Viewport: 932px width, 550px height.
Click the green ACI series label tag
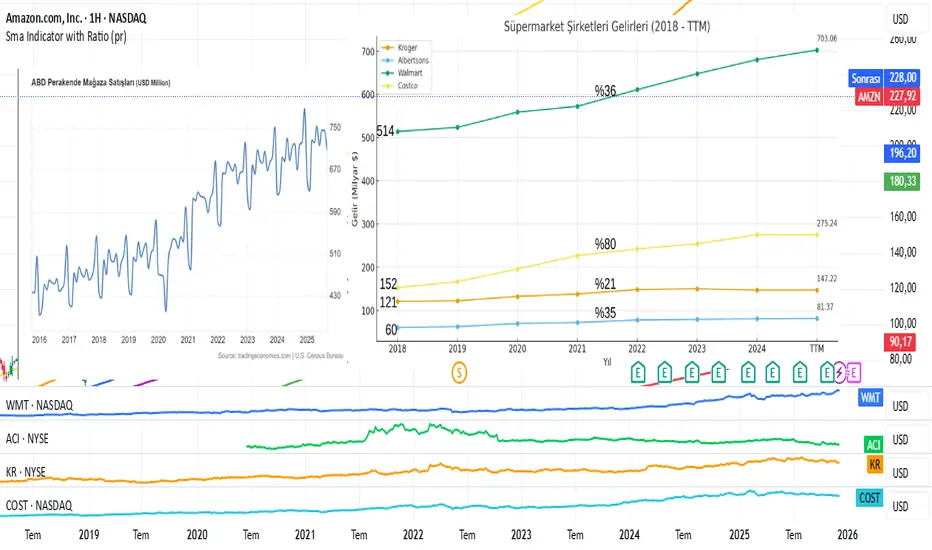[873, 445]
